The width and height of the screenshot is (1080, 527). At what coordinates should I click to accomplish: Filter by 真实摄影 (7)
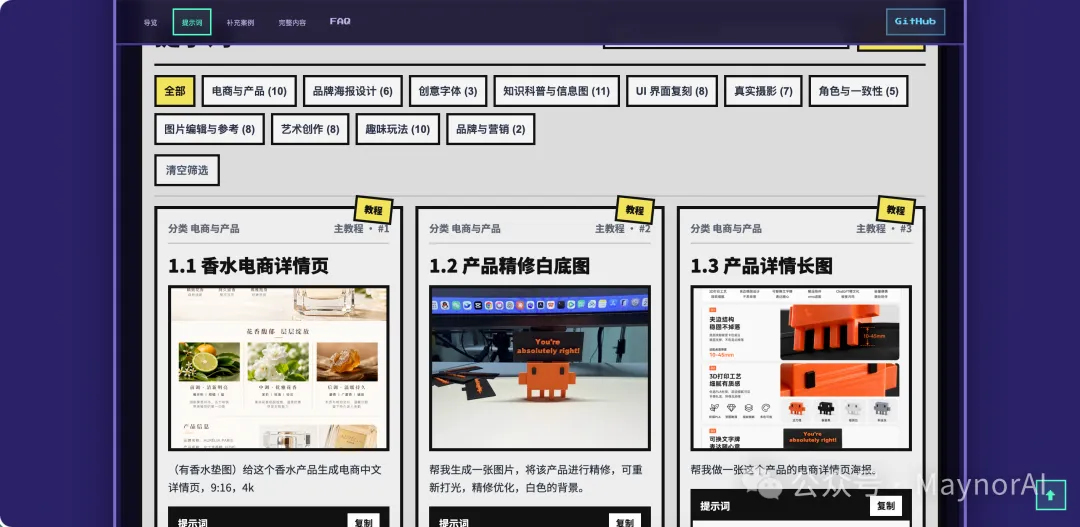(763, 91)
